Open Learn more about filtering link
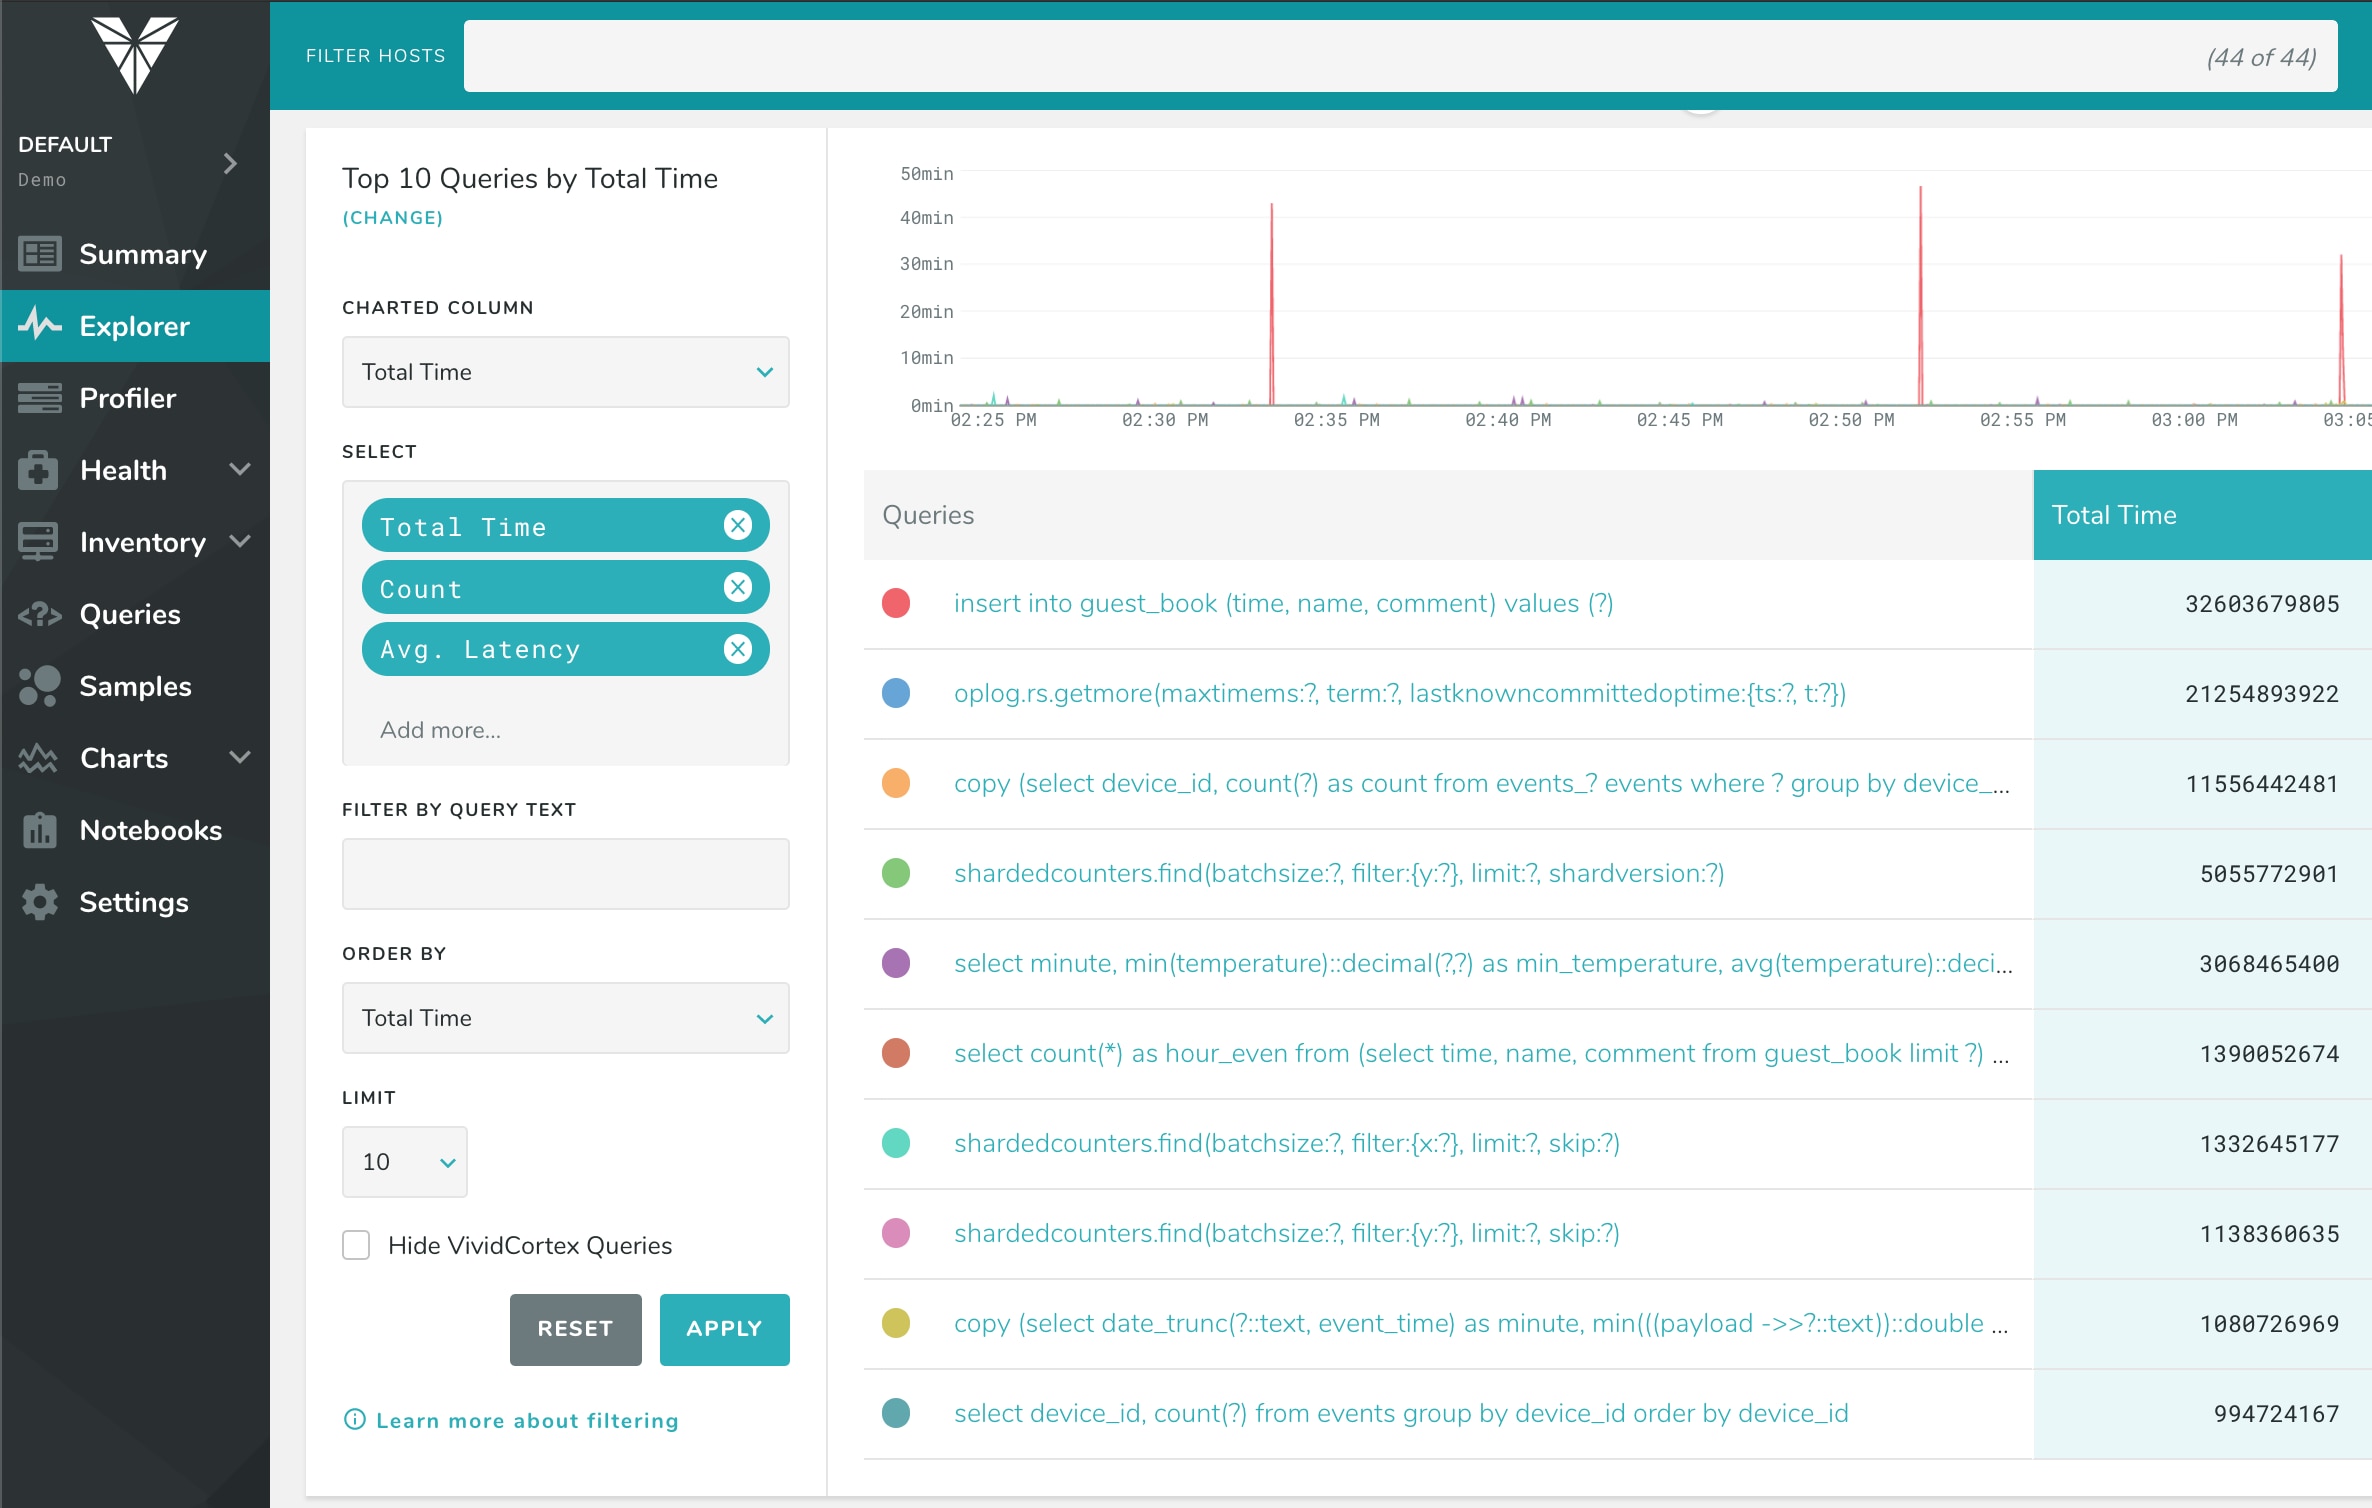 (x=527, y=1420)
